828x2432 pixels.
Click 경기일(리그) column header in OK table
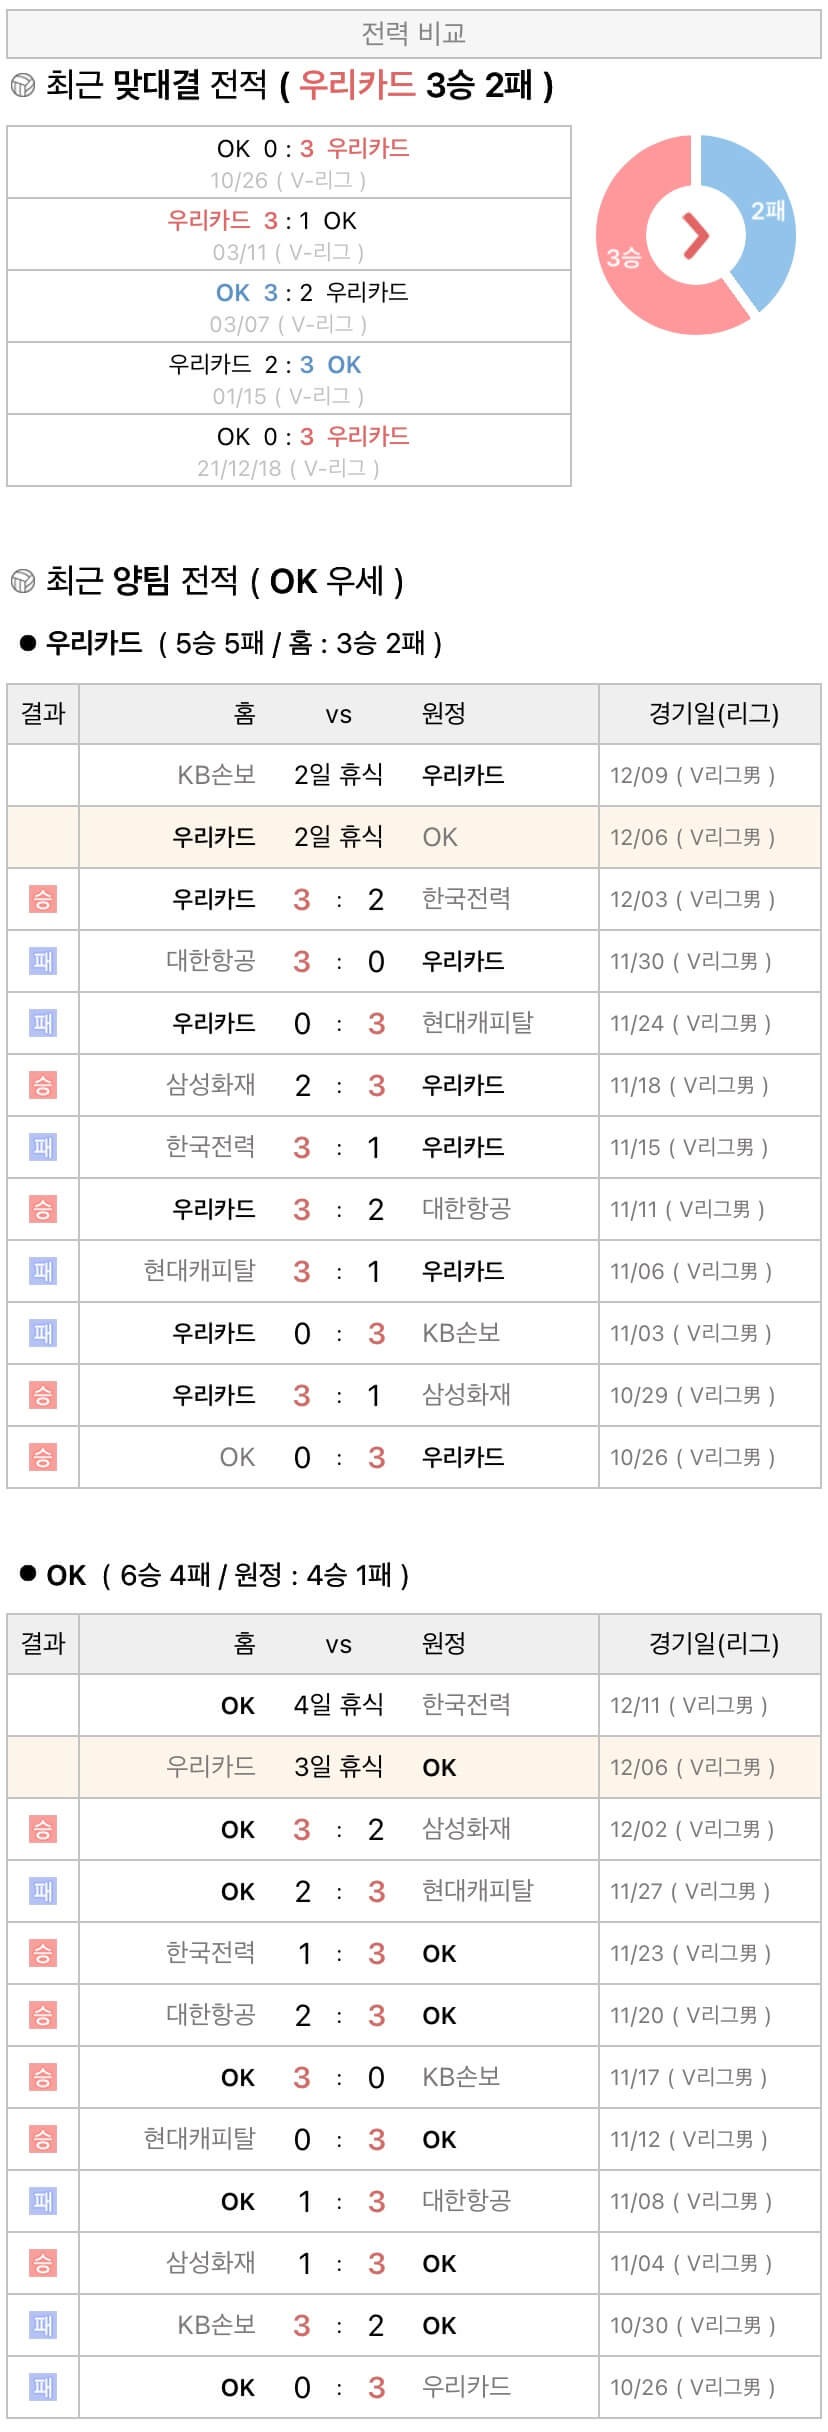(x=713, y=1644)
